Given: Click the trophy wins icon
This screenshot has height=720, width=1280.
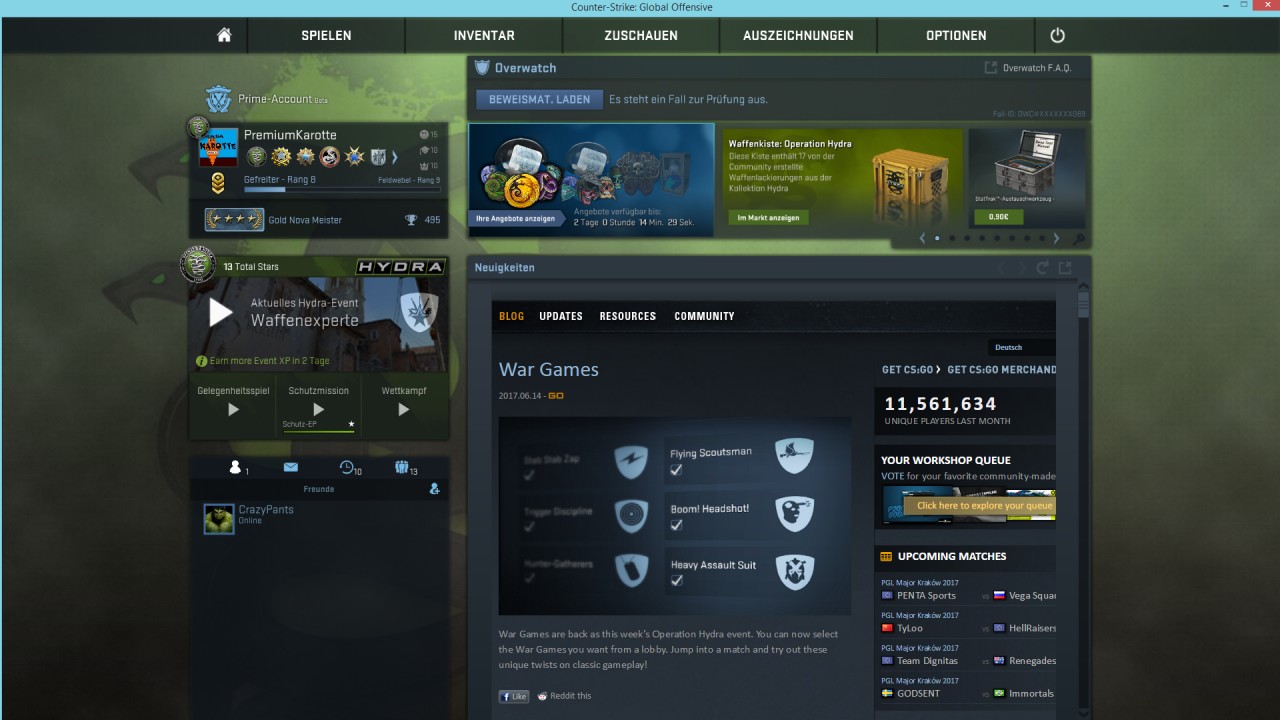Looking at the screenshot, I should 411,220.
